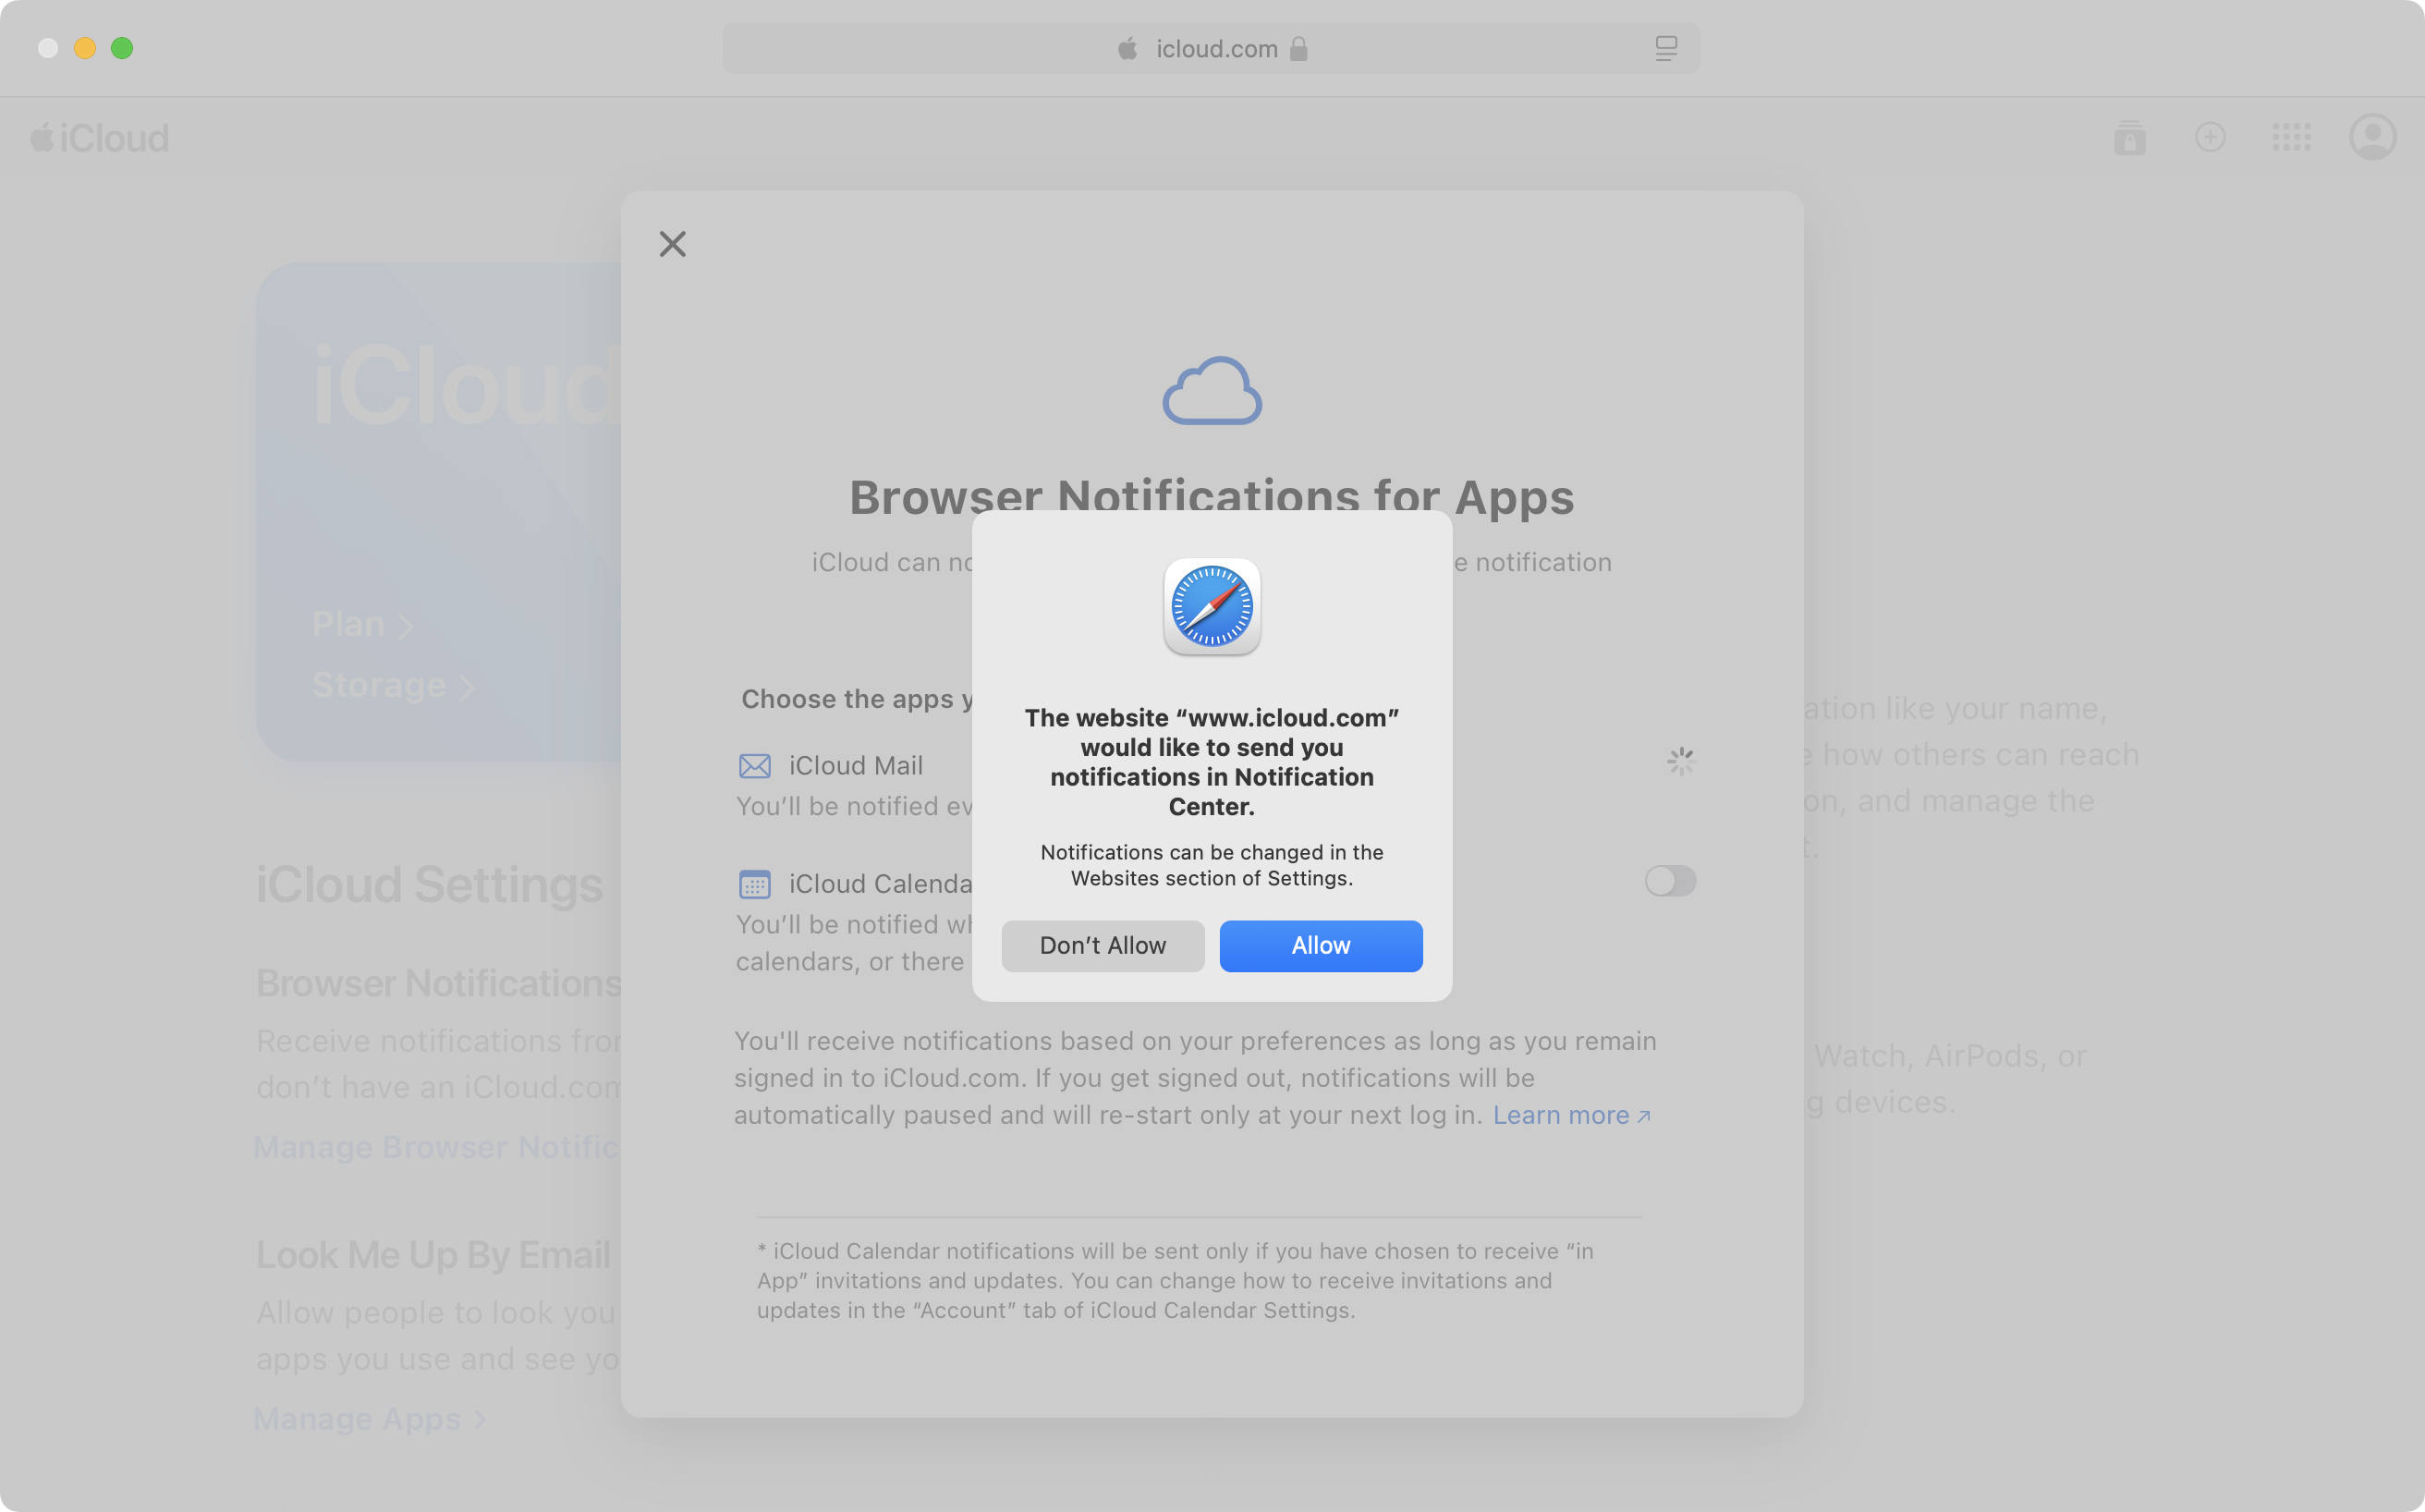This screenshot has height=1512, width=2425.
Task: Open the apps grid launcher
Action: pyautogui.click(x=2290, y=137)
